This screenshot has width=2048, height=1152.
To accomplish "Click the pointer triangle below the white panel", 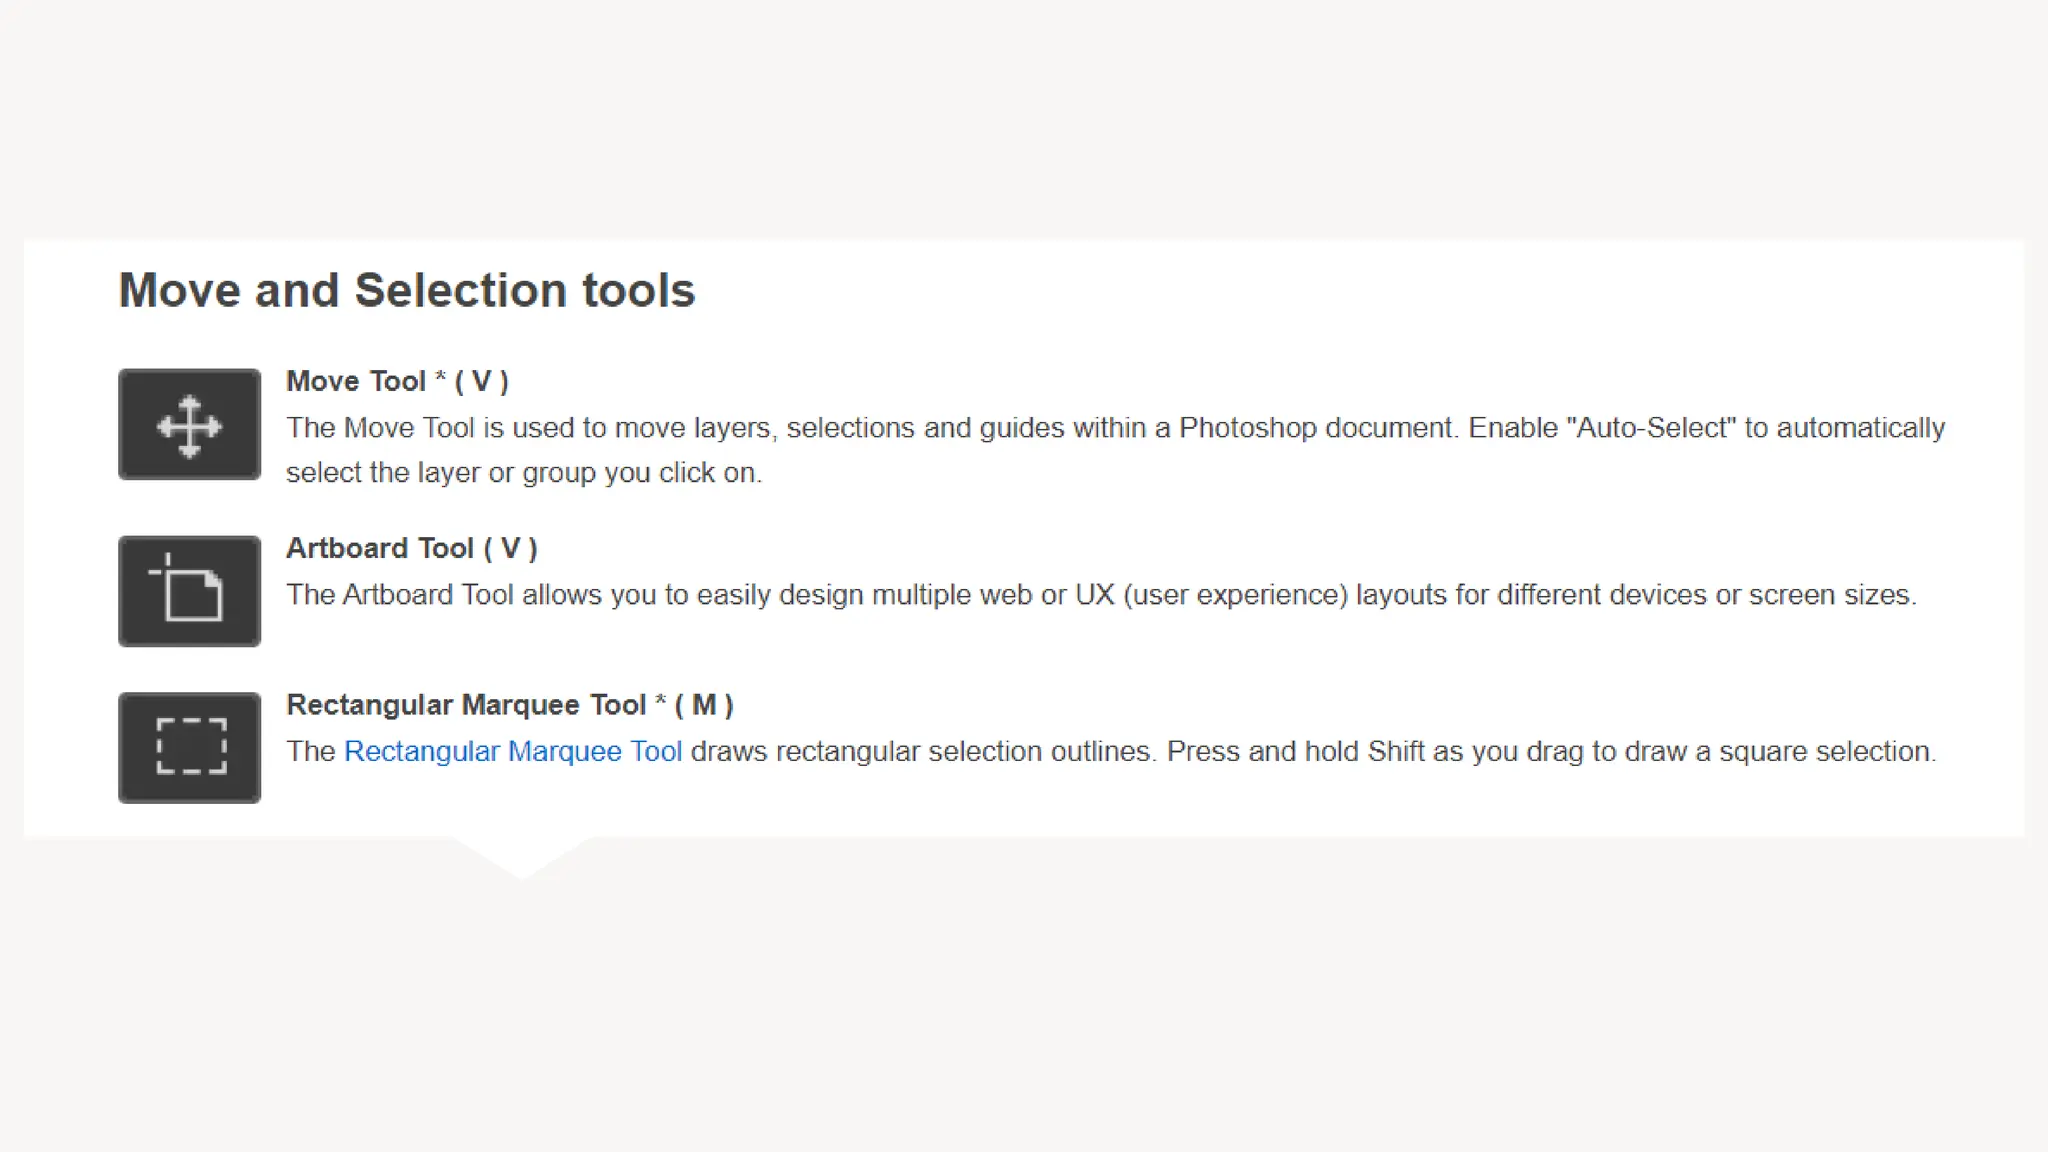I will pyautogui.click(x=520, y=858).
